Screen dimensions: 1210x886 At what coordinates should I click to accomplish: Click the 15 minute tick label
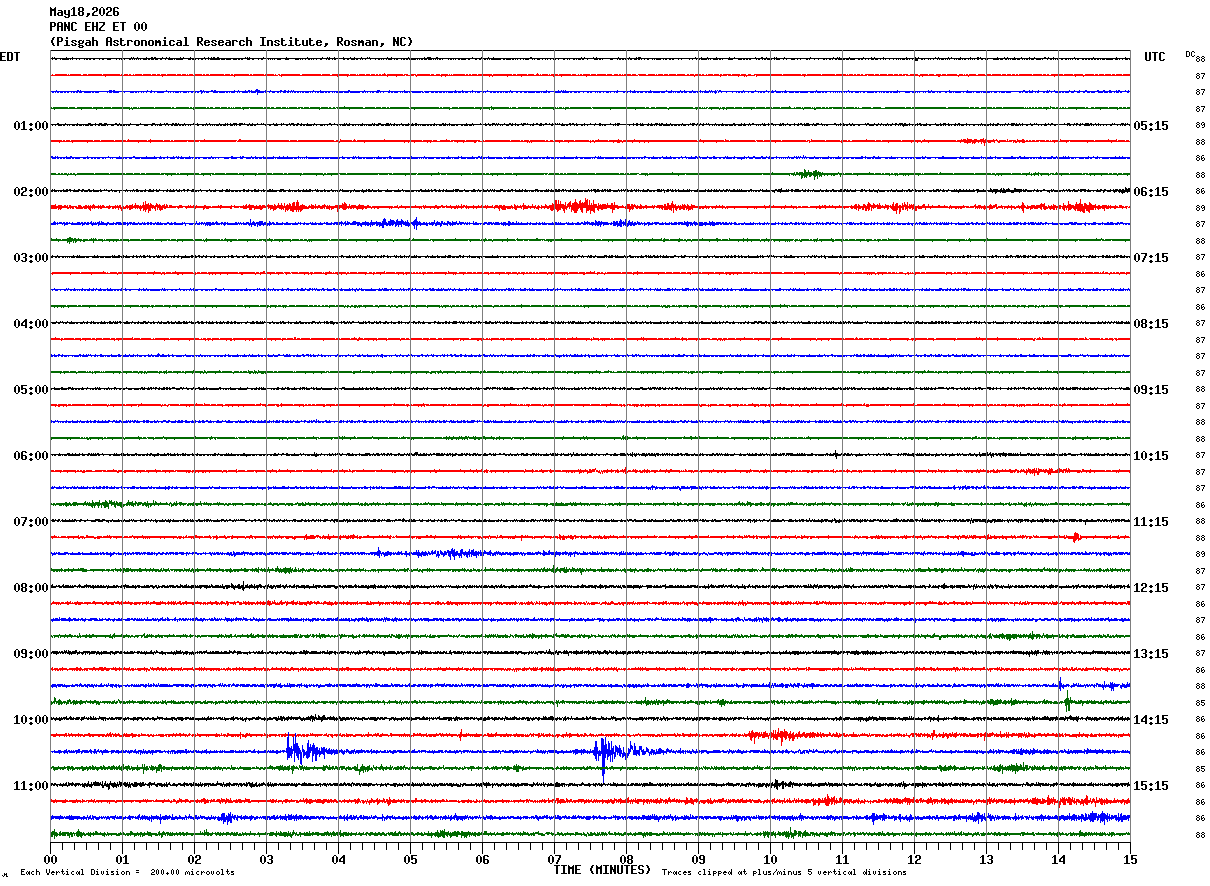[1130, 859]
